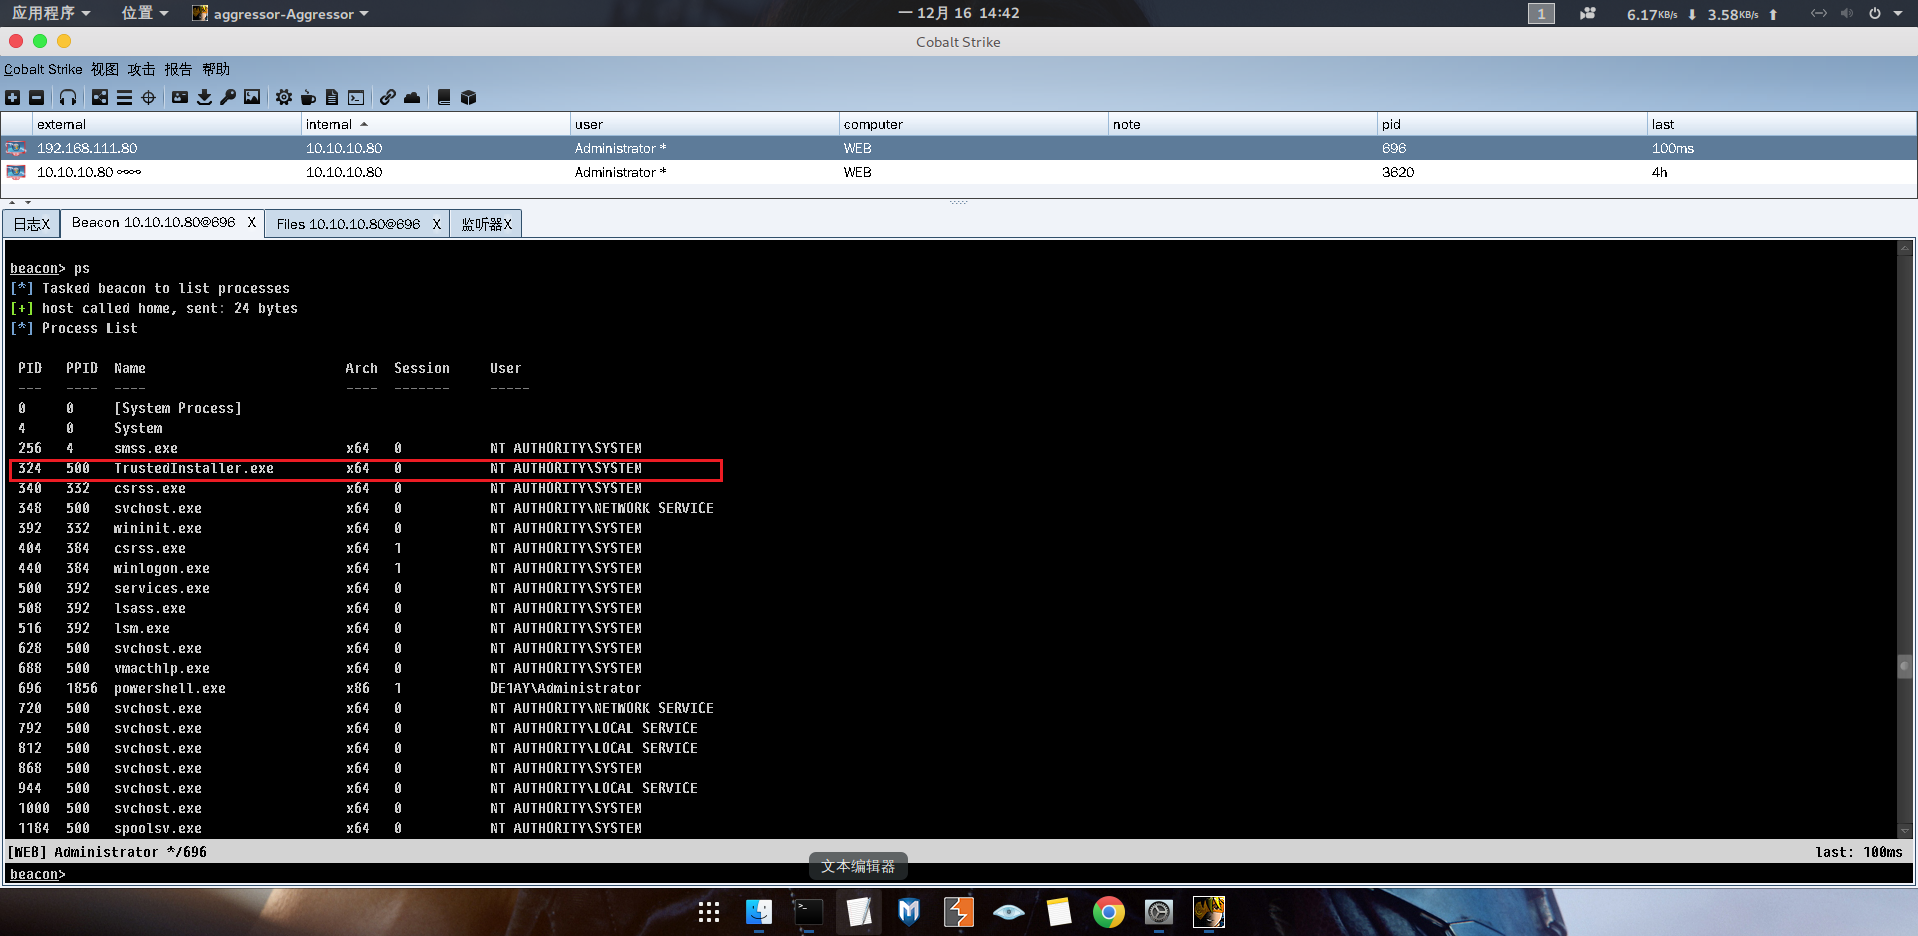Open the show applications grid dock icon

coord(709,912)
